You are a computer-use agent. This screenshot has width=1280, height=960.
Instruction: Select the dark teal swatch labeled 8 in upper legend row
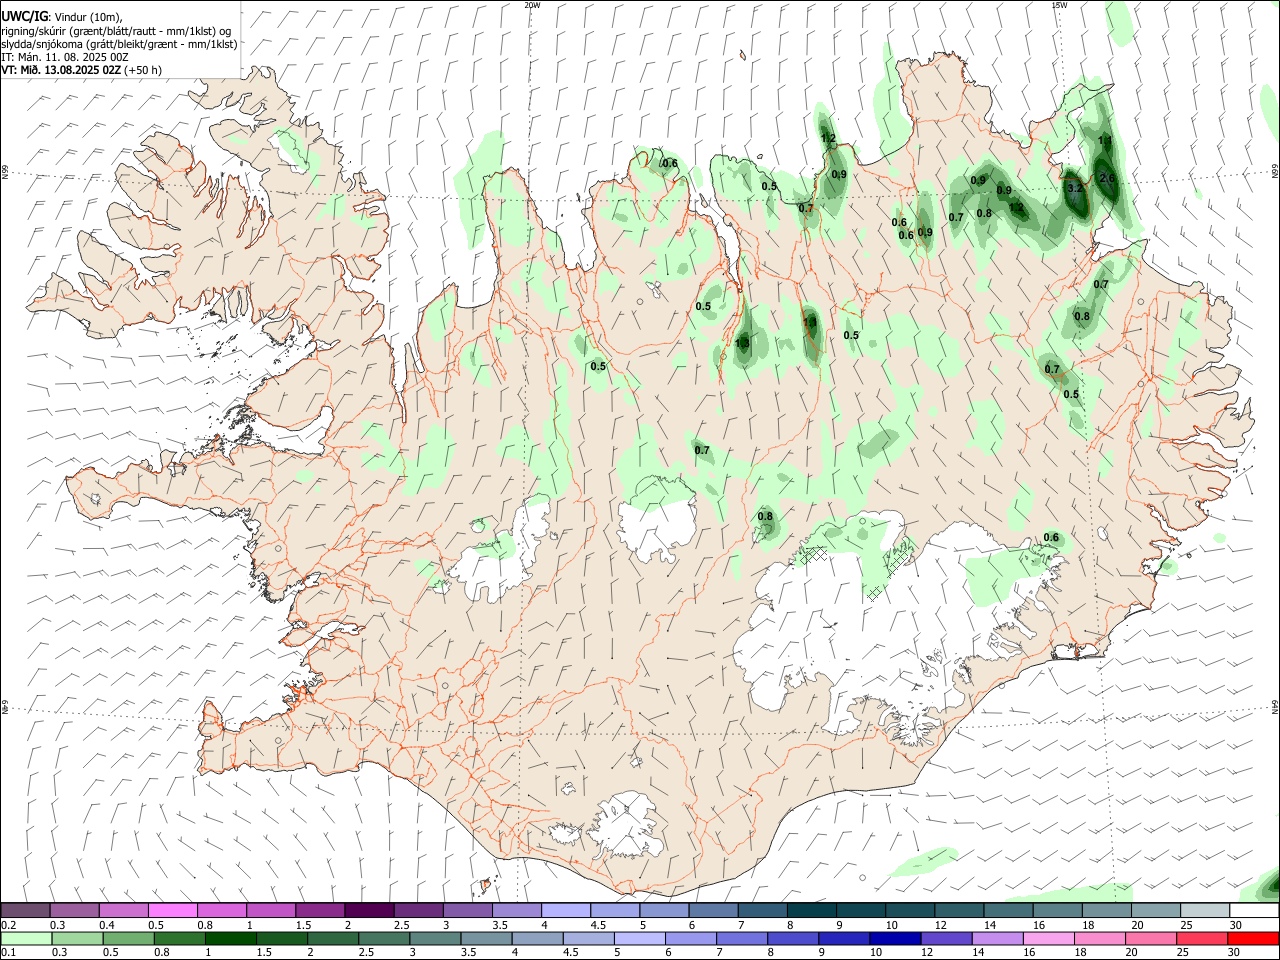click(811, 910)
